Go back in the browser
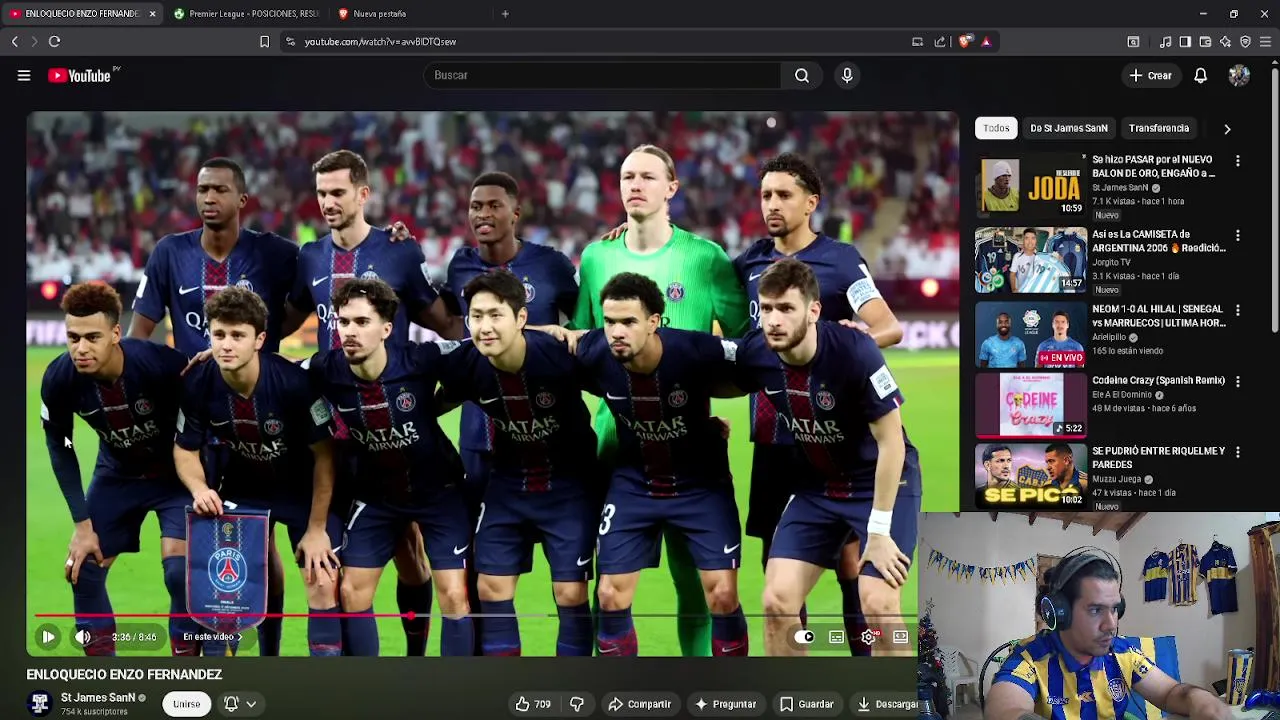Screen dimensions: 1280x720 [x=14, y=42]
